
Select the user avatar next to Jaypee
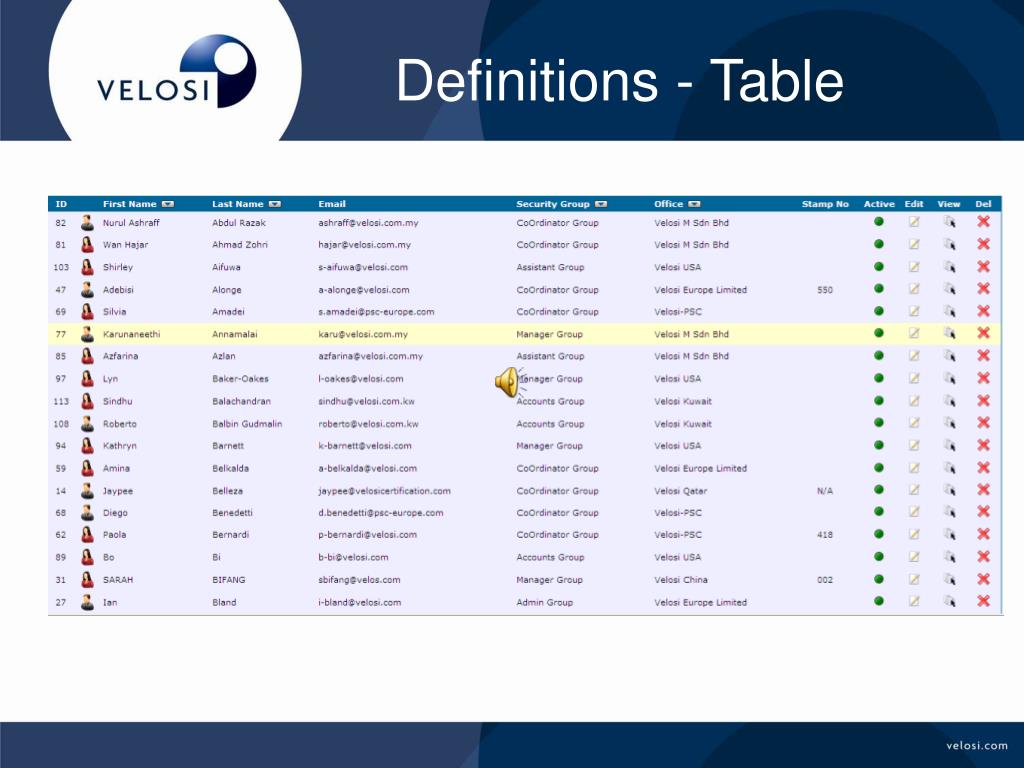click(x=87, y=490)
